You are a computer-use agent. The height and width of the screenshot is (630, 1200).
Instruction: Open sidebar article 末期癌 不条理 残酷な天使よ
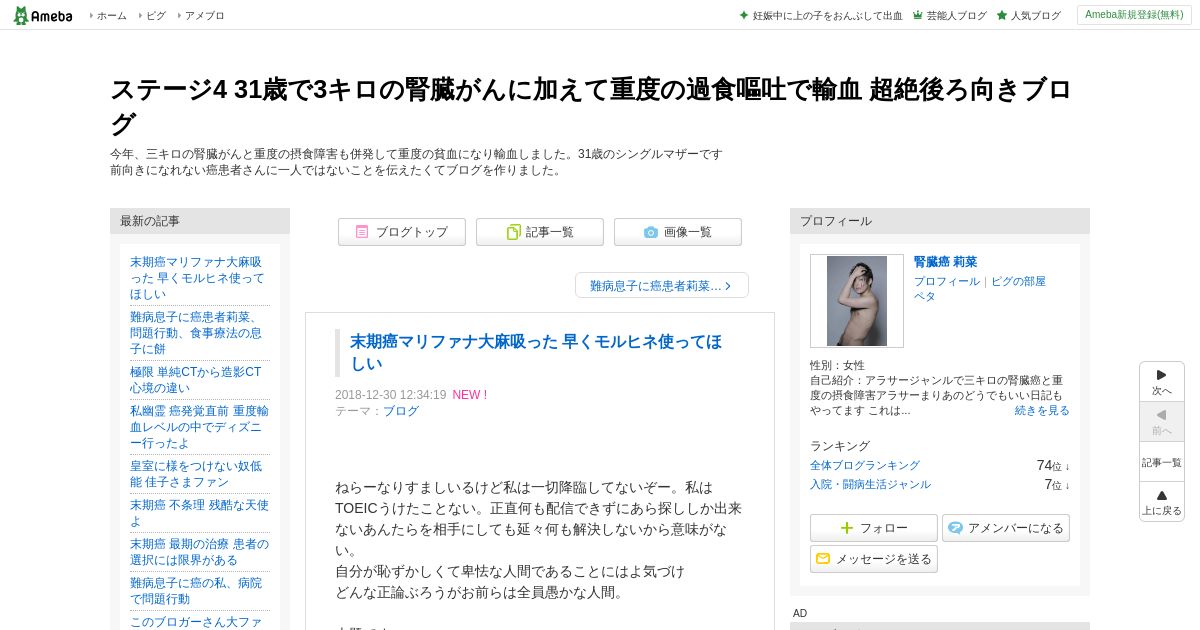click(x=198, y=513)
